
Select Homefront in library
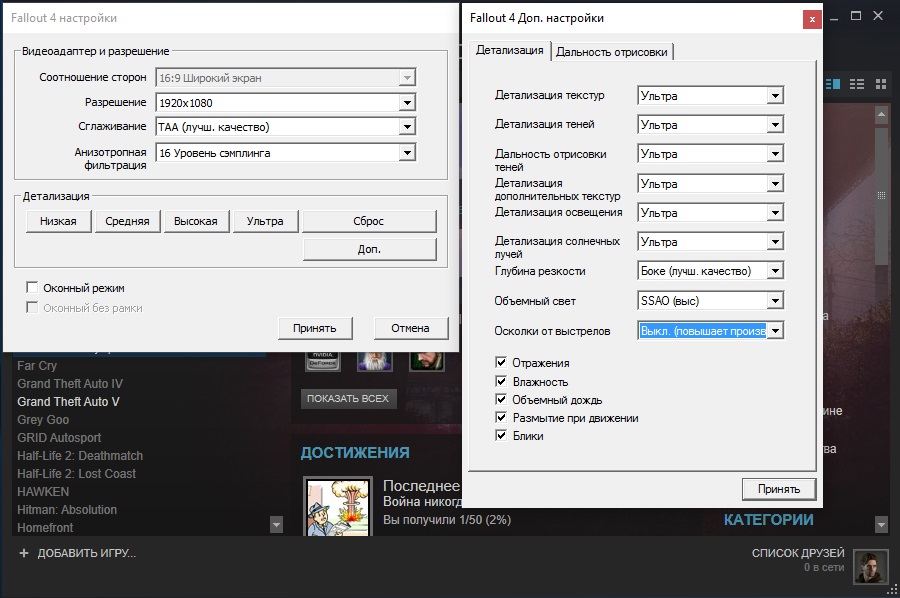coord(45,527)
